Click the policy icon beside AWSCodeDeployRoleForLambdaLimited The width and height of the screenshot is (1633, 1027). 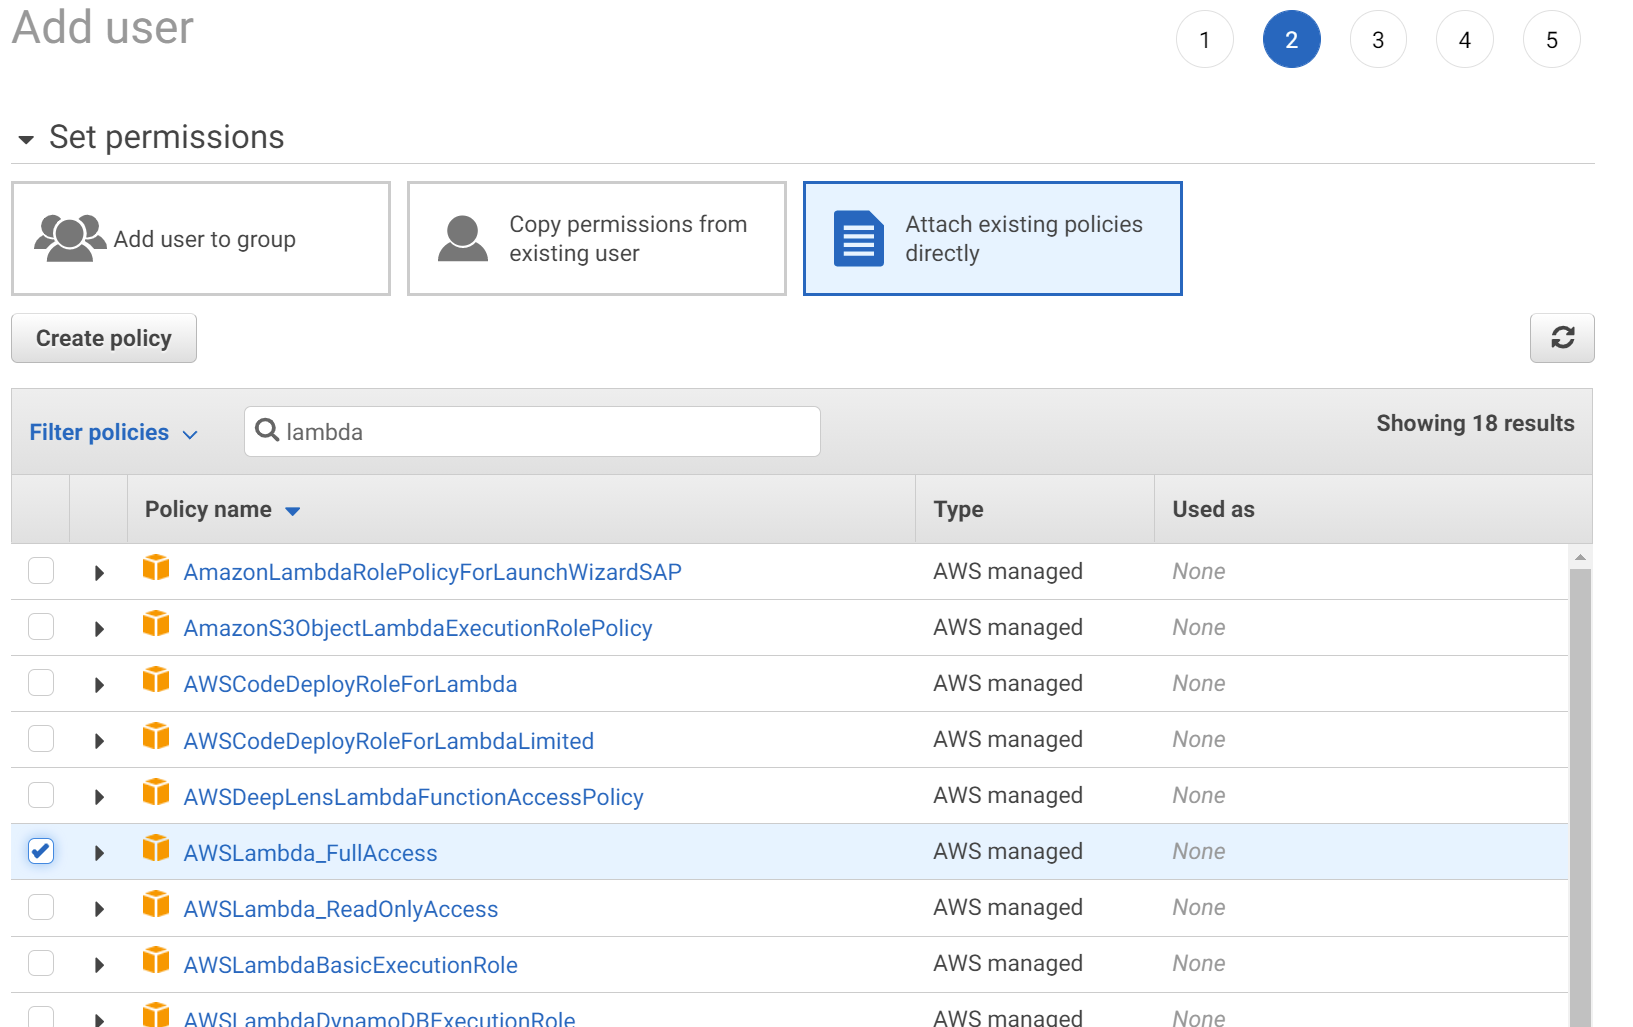pyautogui.click(x=156, y=737)
